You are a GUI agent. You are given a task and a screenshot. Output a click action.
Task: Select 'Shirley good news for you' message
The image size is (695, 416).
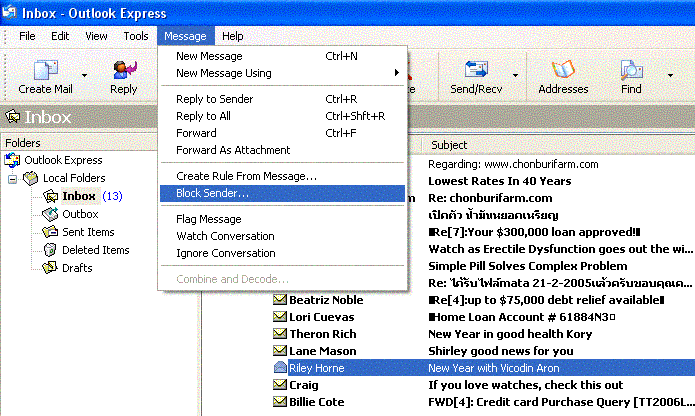click(500, 351)
